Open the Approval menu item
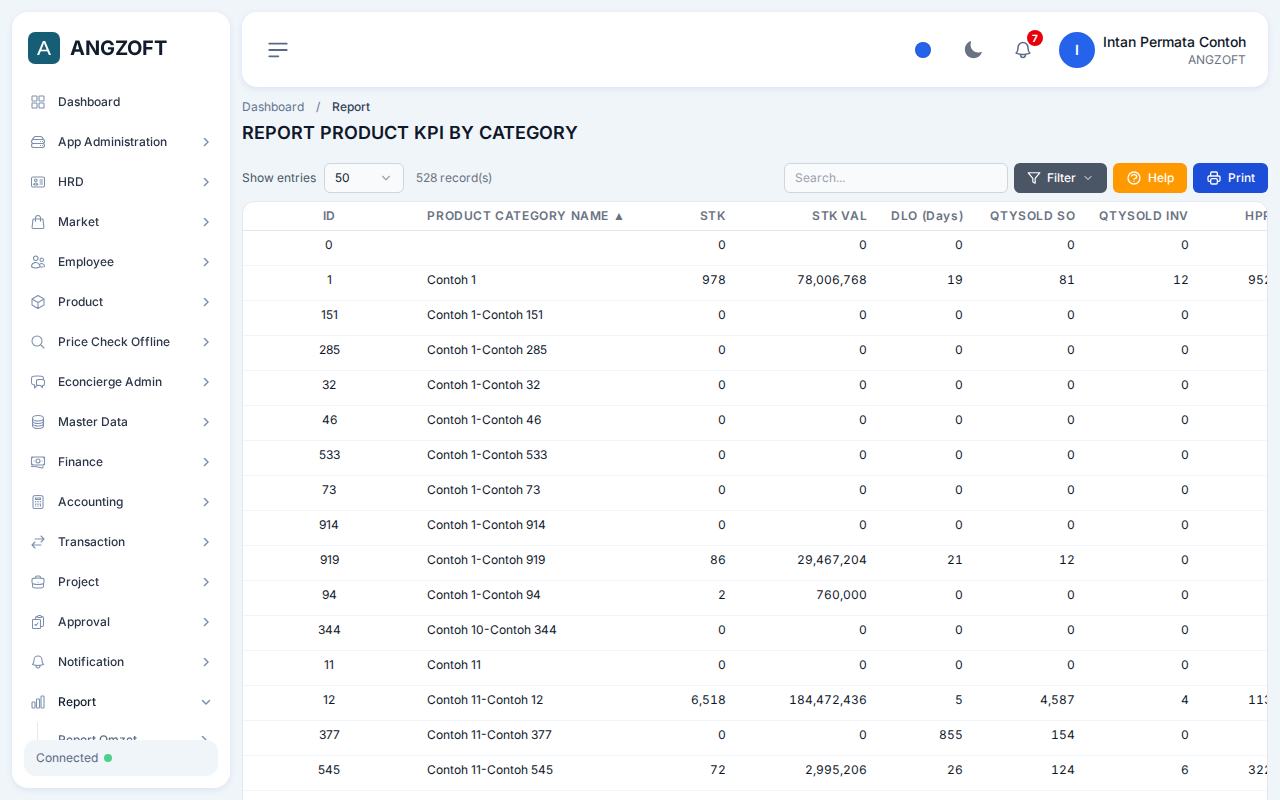 [121, 622]
